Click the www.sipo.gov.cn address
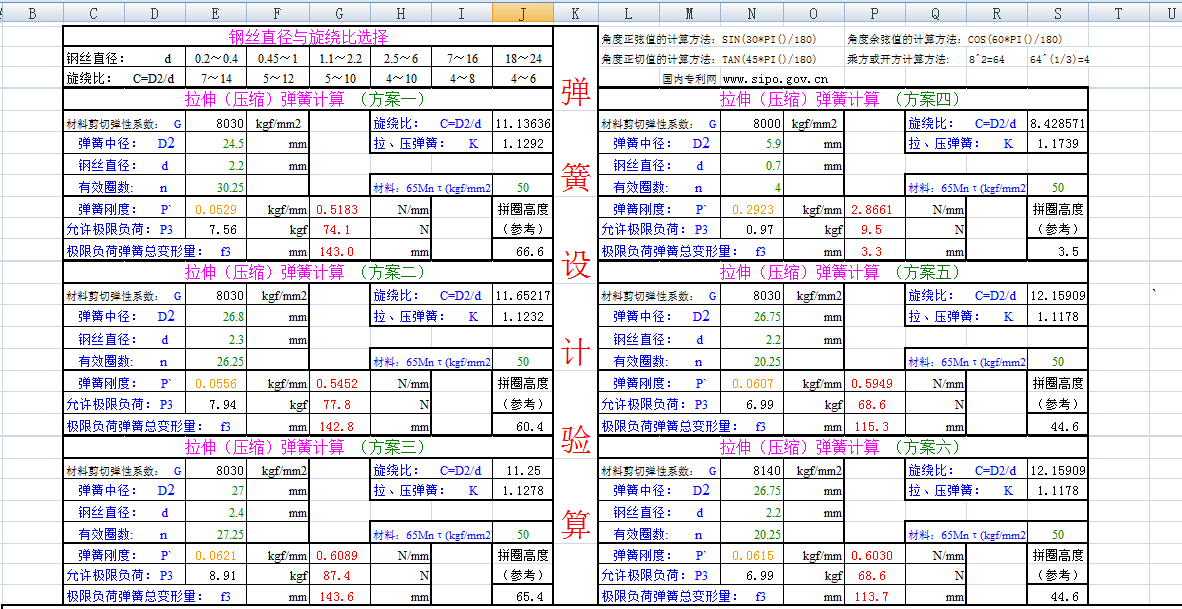Viewport: 1182px width, 609px height. (775, 78)
